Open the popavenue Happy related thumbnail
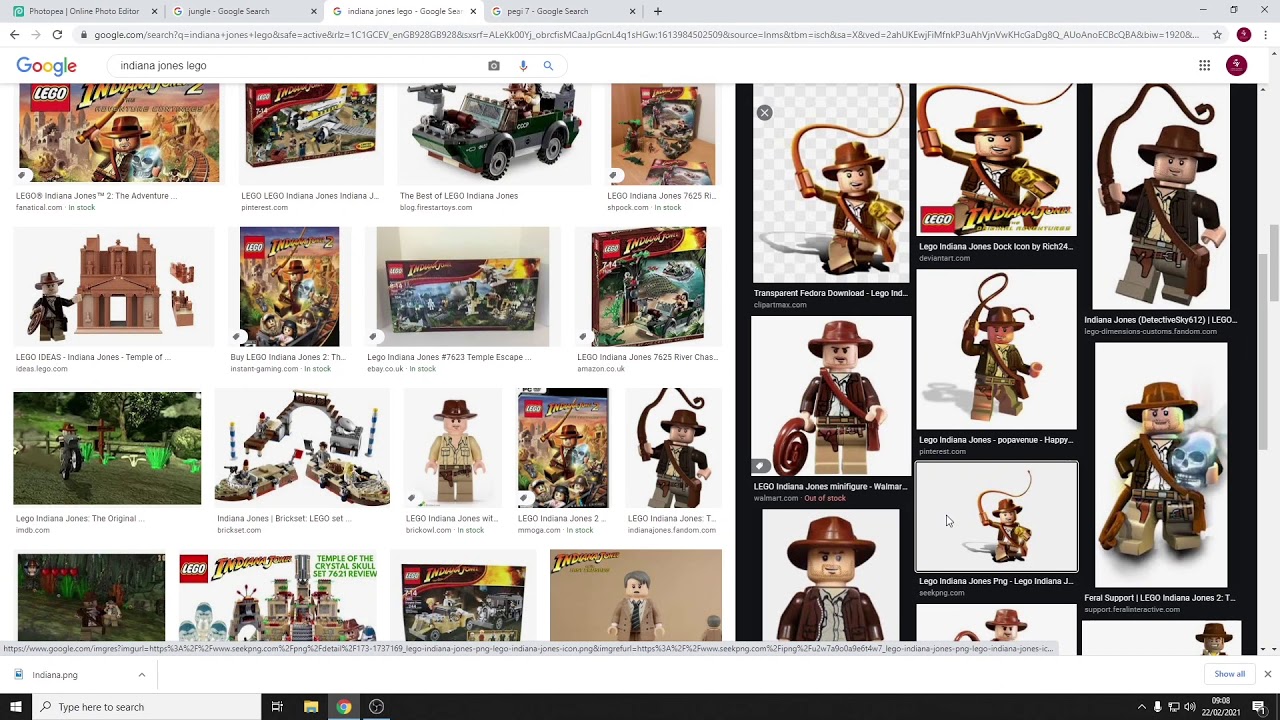Viewport: 1280px width, 720px height. click(996, 350)
